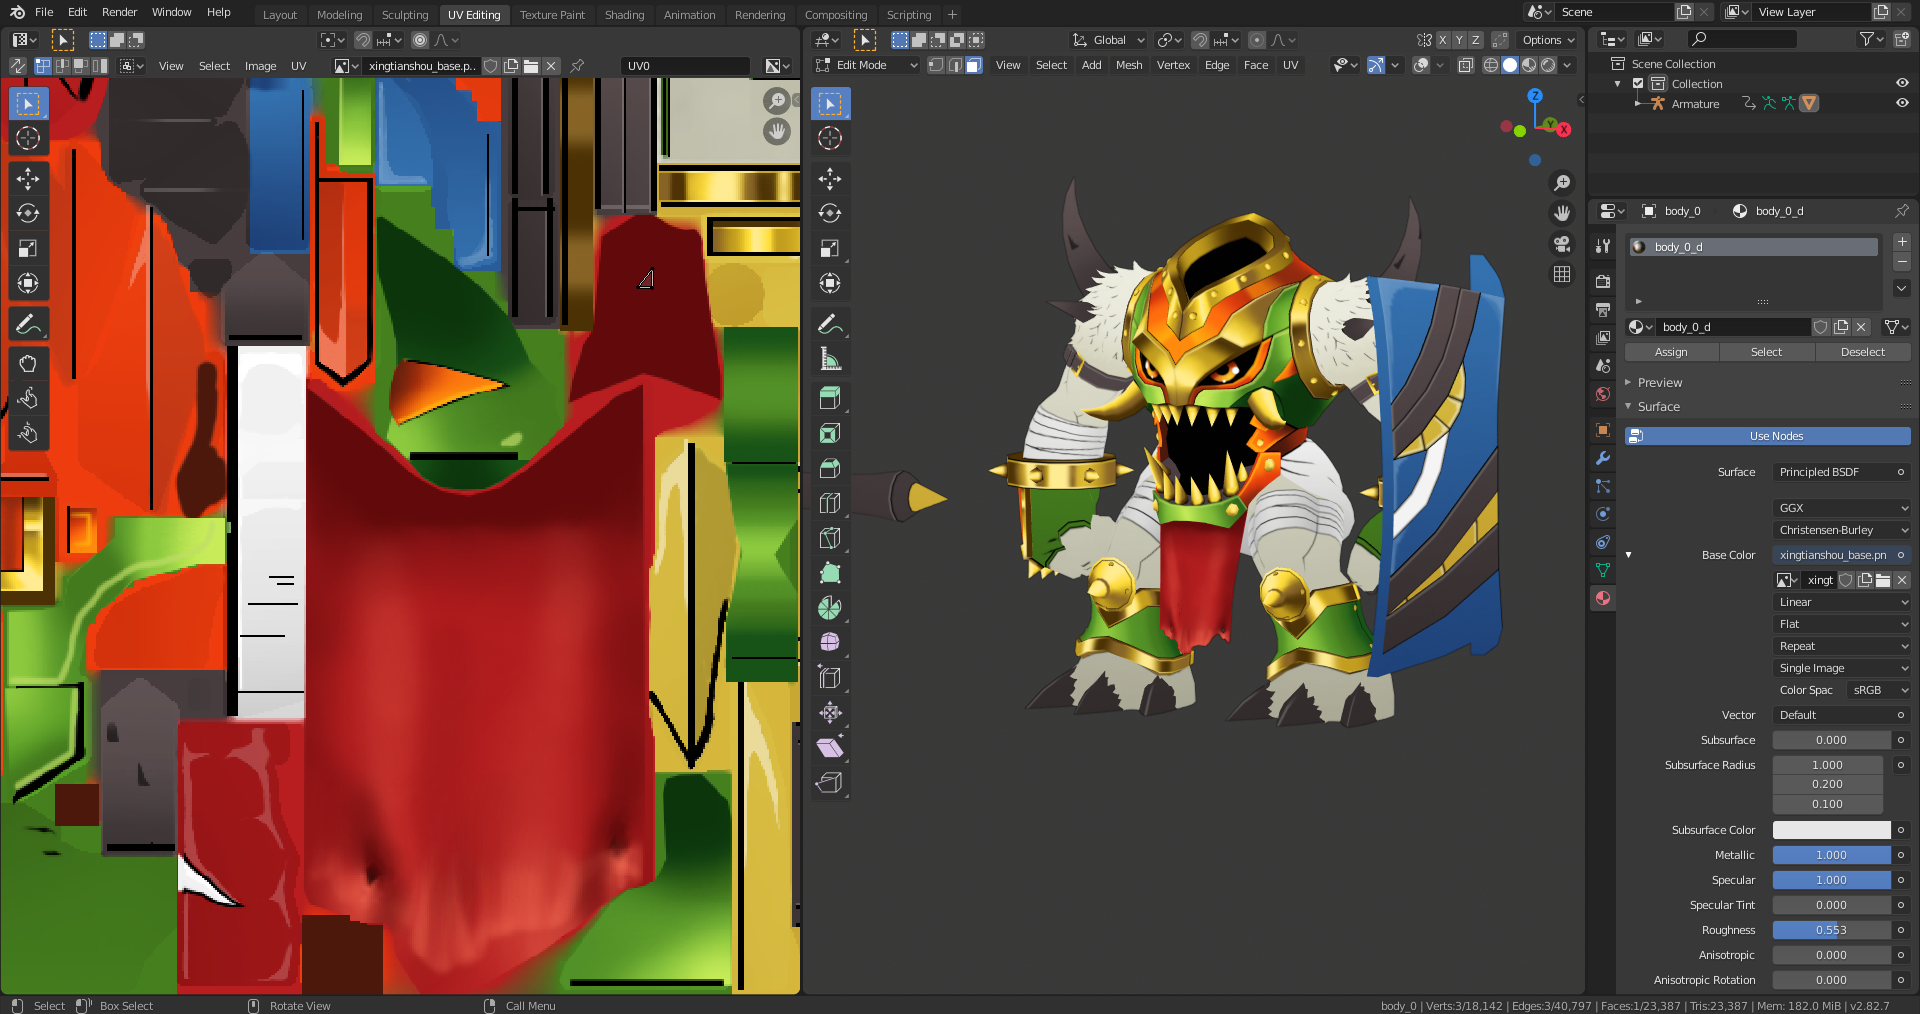
Task: Select the Spin tool
Action: [x=830, y=608]
